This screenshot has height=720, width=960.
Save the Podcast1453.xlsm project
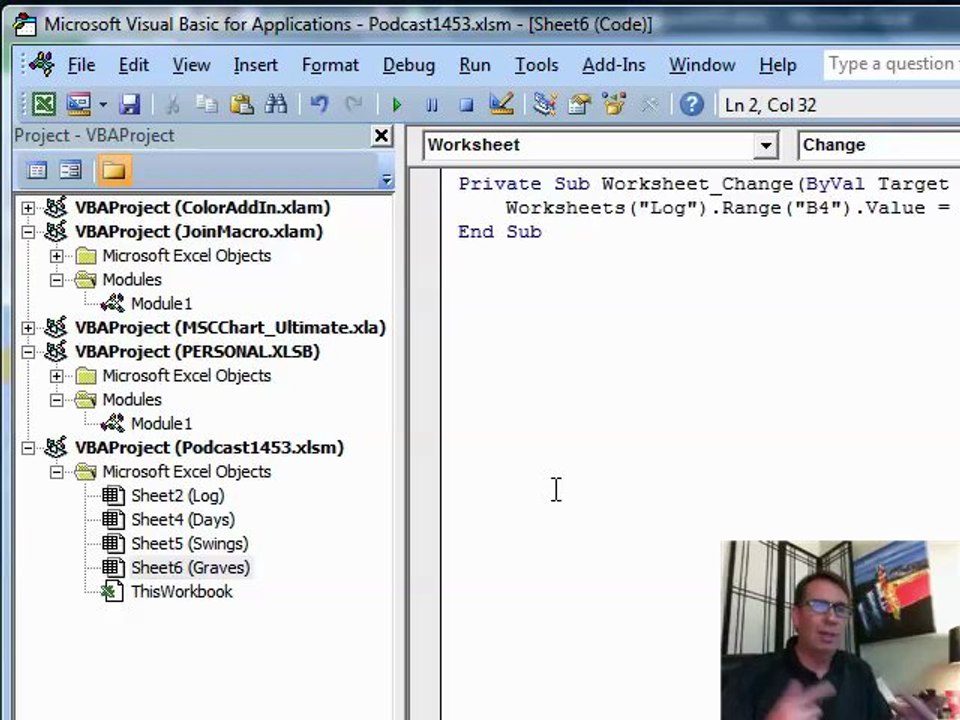click(x=130, y=104)
